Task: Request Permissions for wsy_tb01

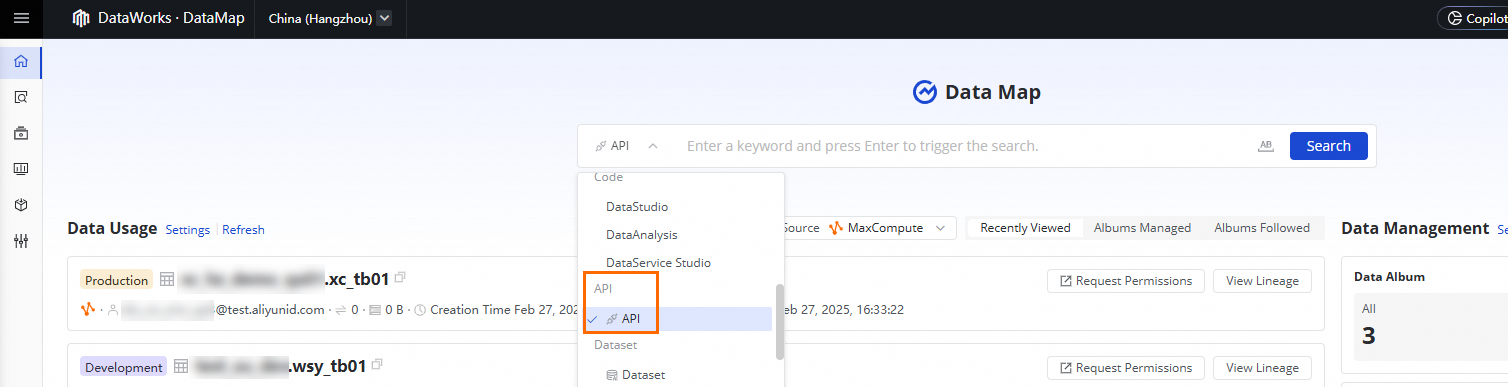Action: click(x=1125, y=367)
